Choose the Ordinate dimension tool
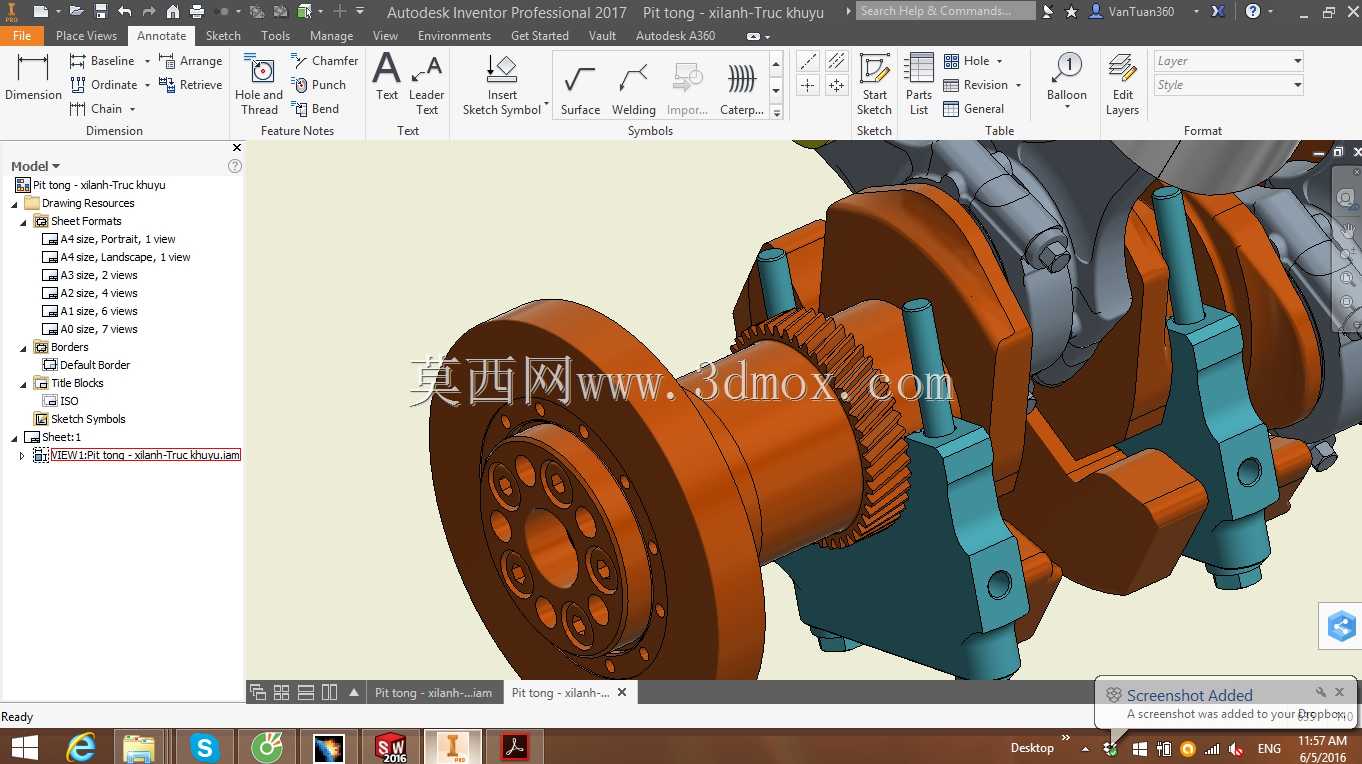 103,85
